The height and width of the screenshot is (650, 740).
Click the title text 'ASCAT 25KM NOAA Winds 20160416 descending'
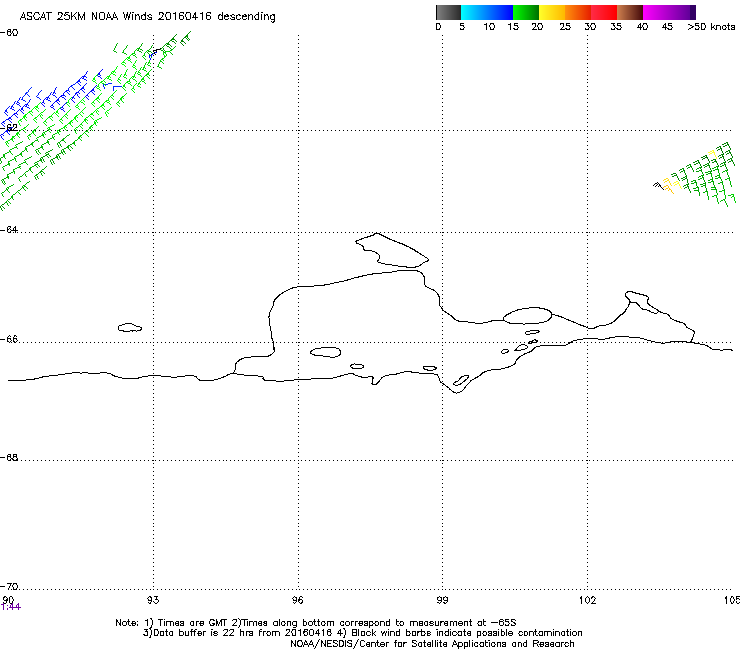[147, 17]
